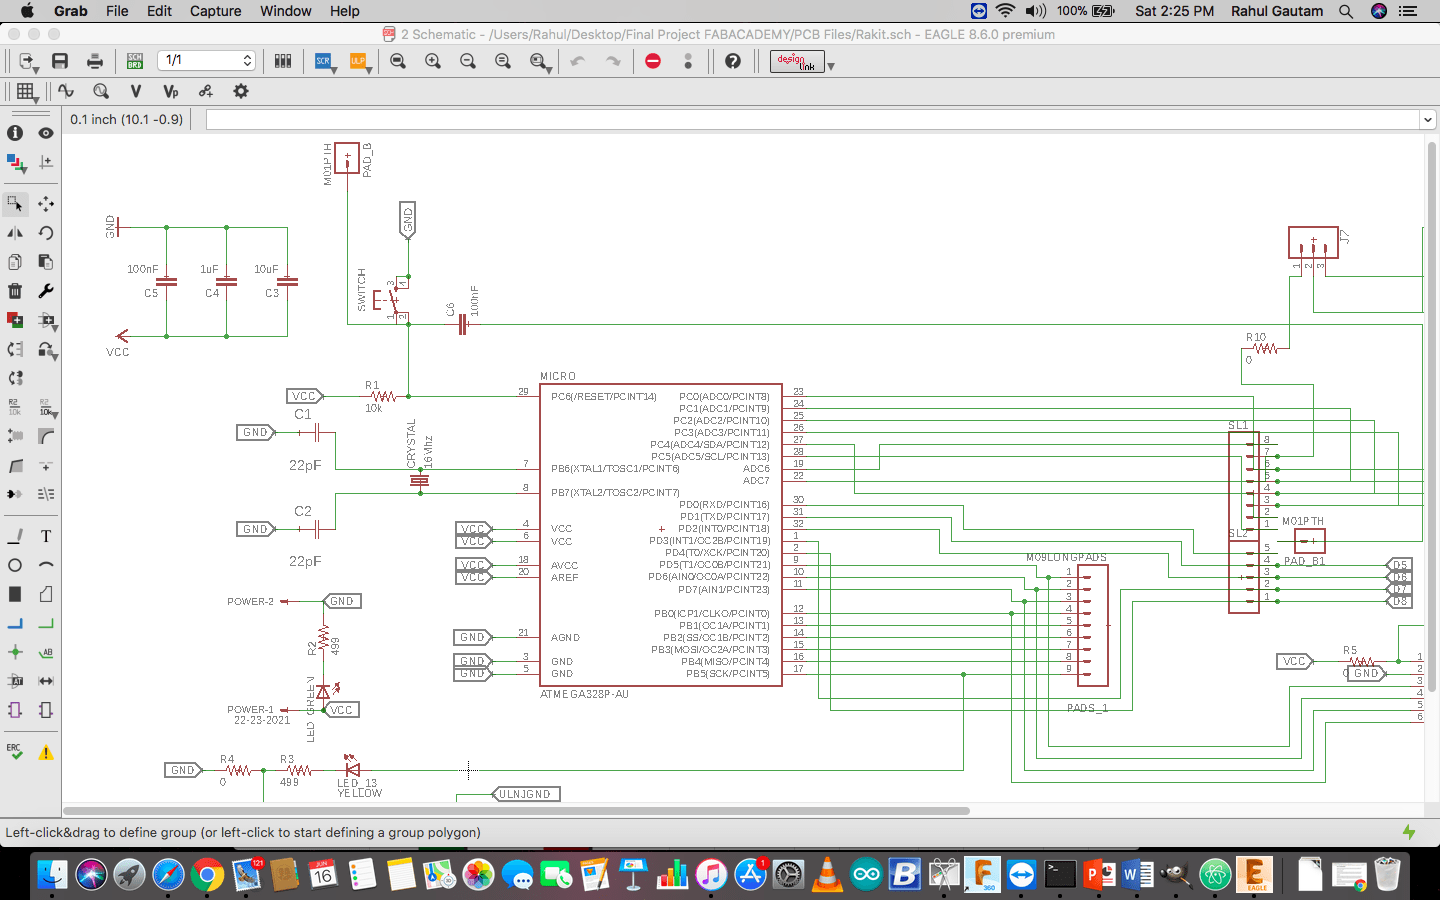This screenshot has width=1440, height=900.
Task: Select the Junction tool
Action: [x=15, y=653]
